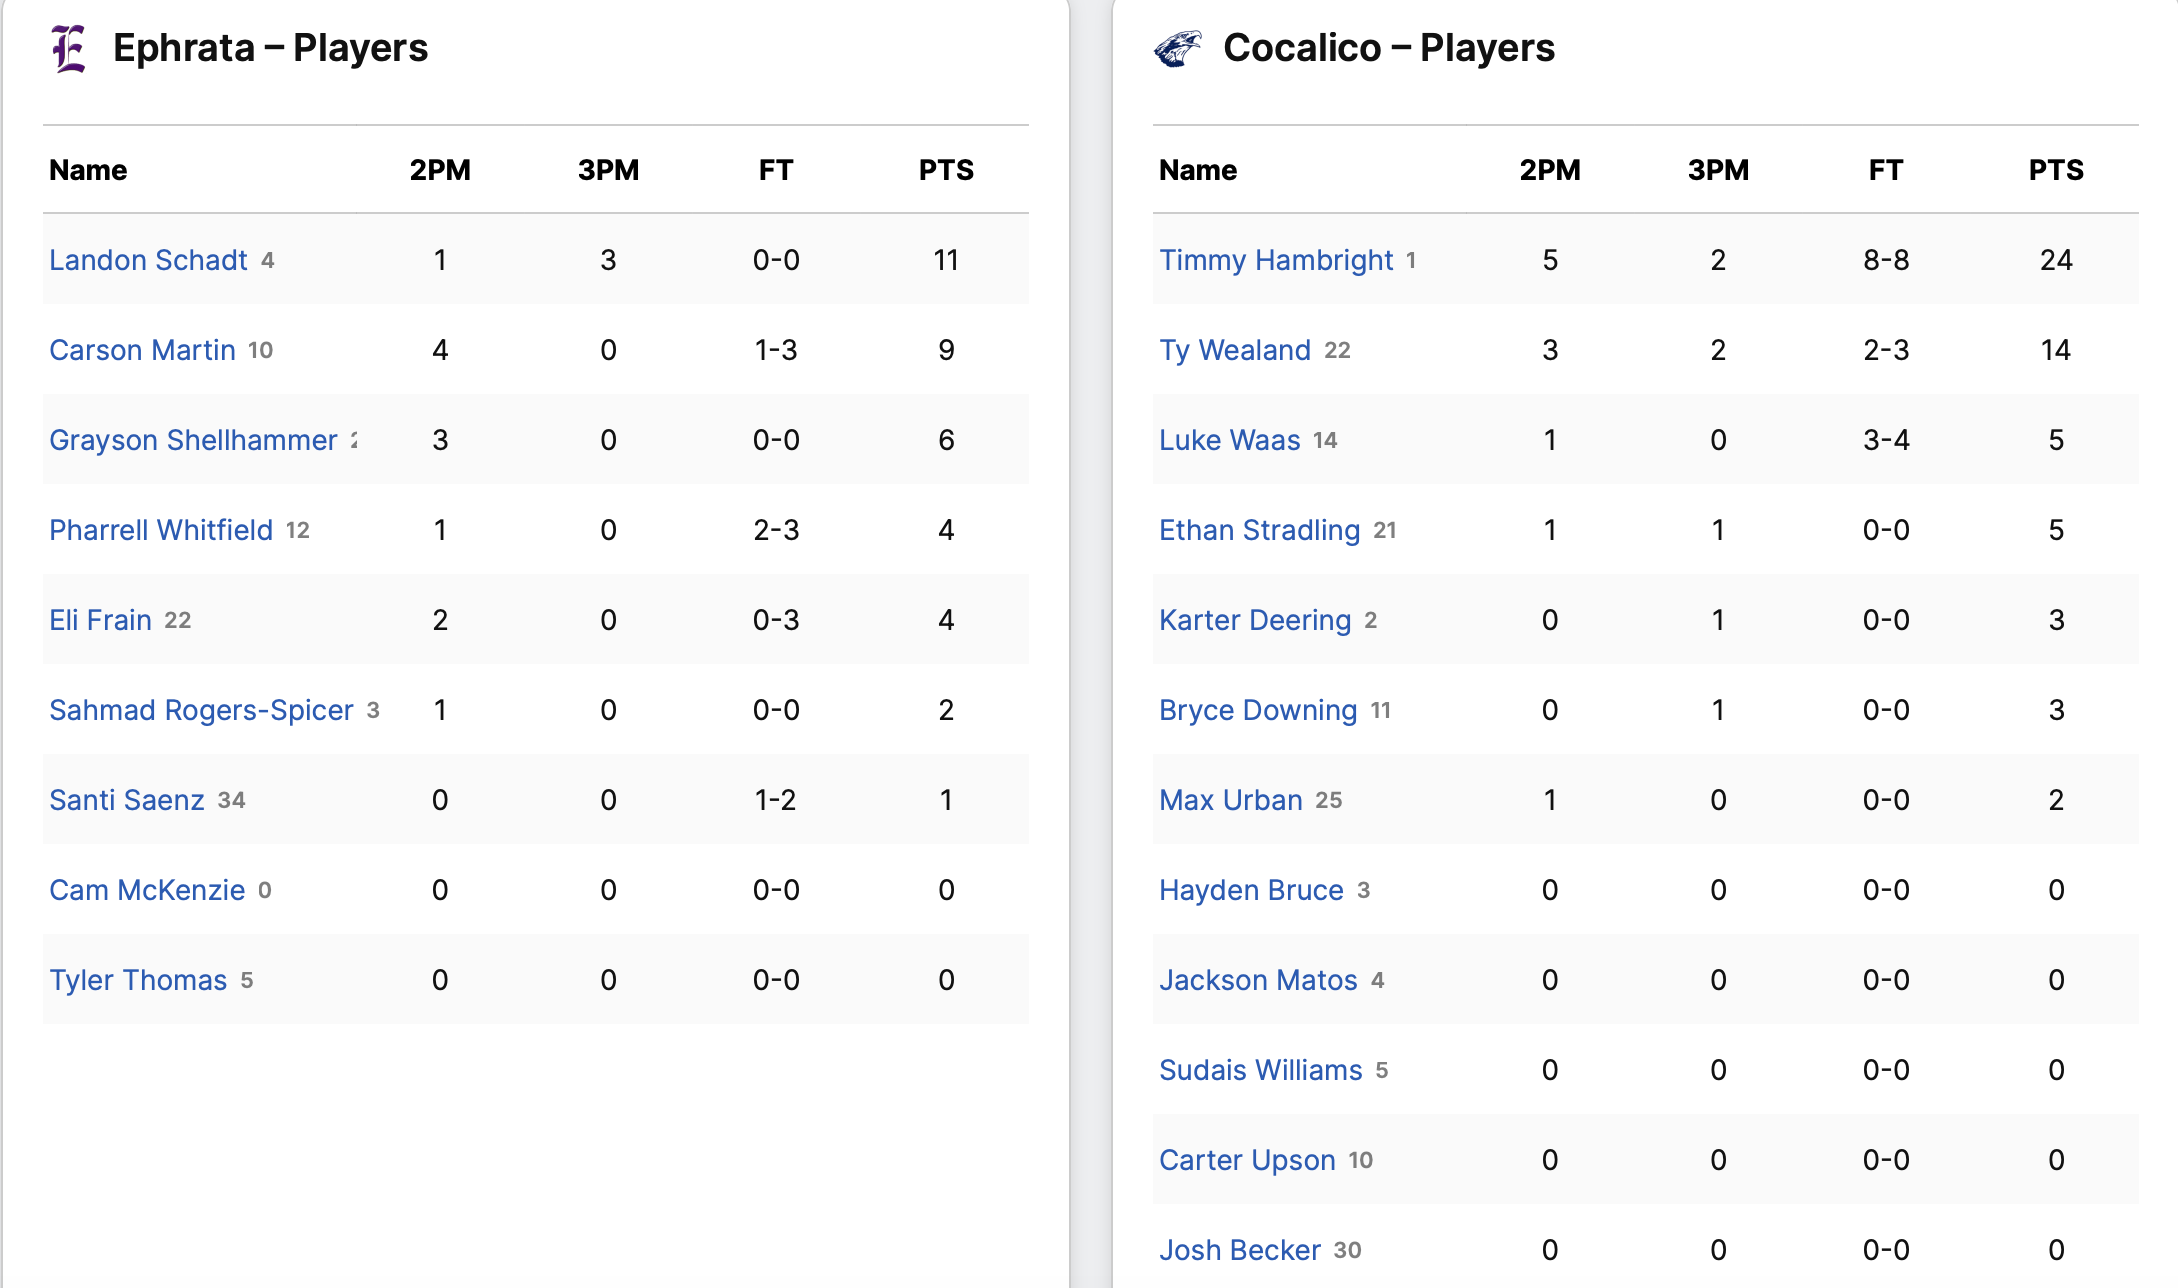This screenshot has width=2178, height=1288.
Task: Open Pharrell Whitfield's profile link
Action: tap(161, 530)
